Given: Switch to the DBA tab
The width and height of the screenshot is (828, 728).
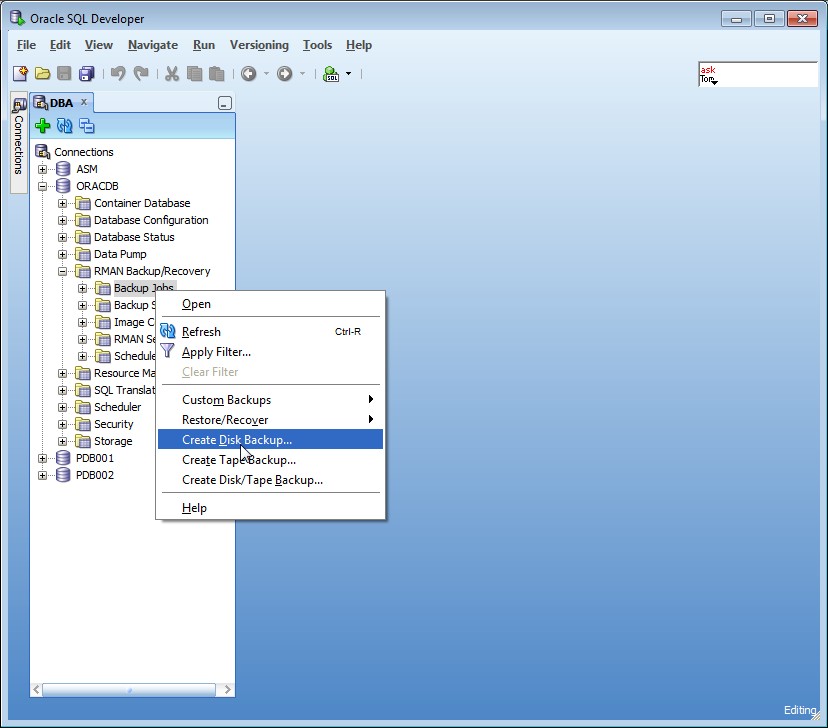Looking at the screenshot, I should (x=61, y=102).
